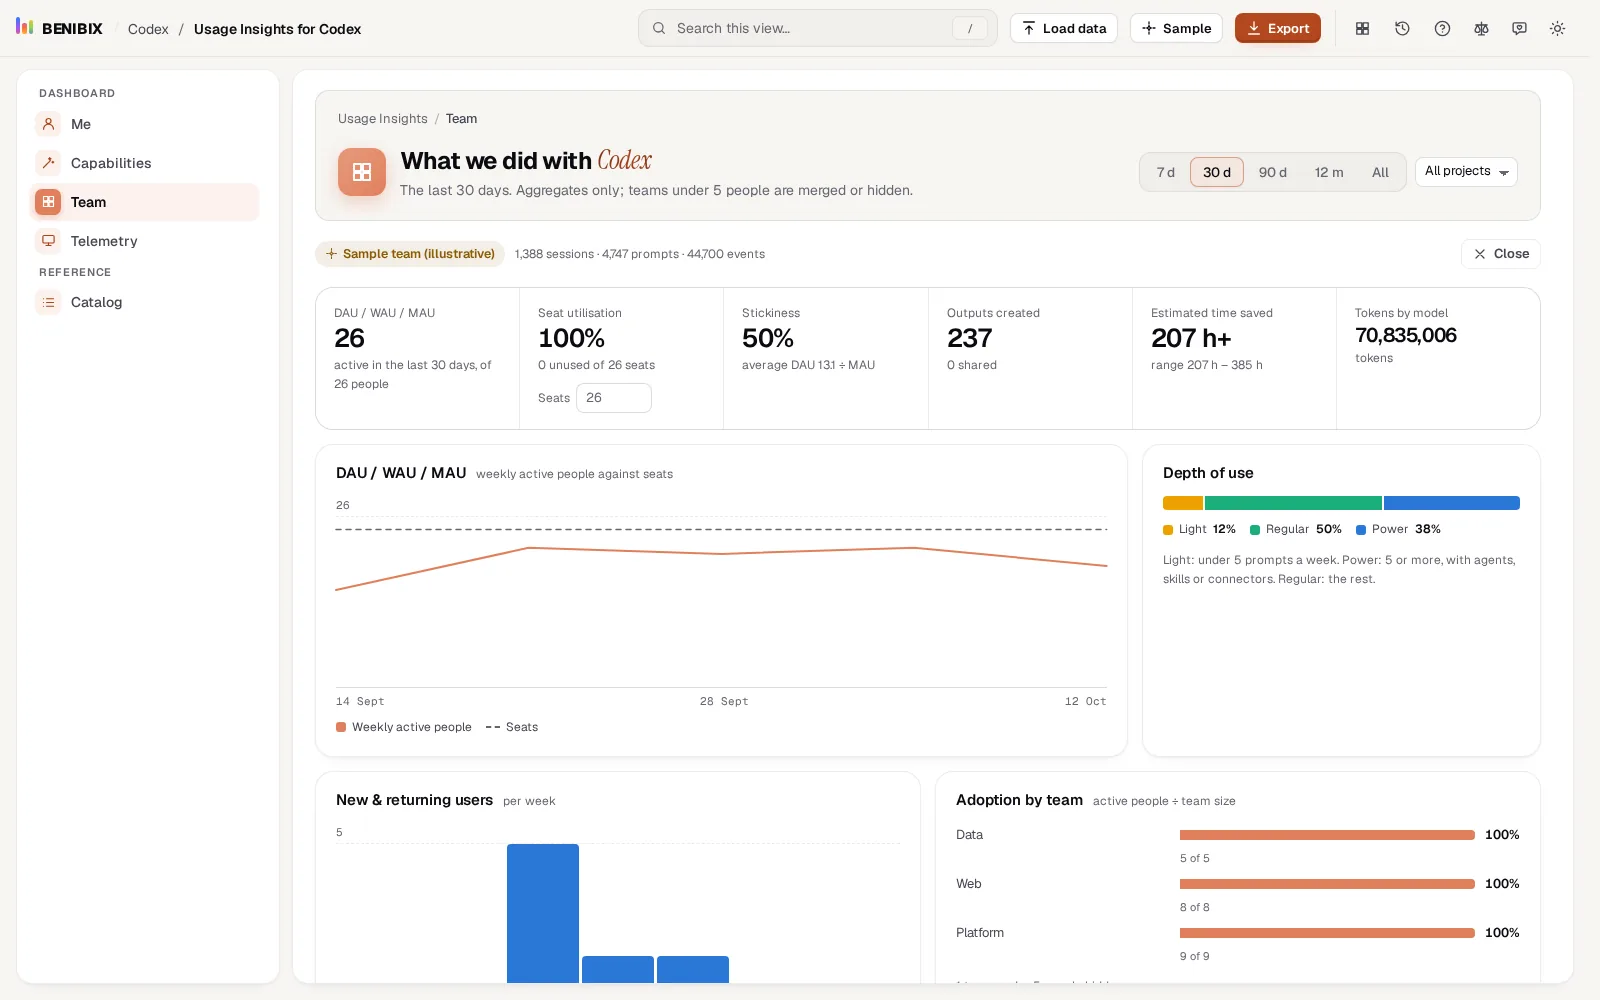This screenshot has width=1600, height=1000.
Task: Select the 90 d time range
Action: point(1273,172)
